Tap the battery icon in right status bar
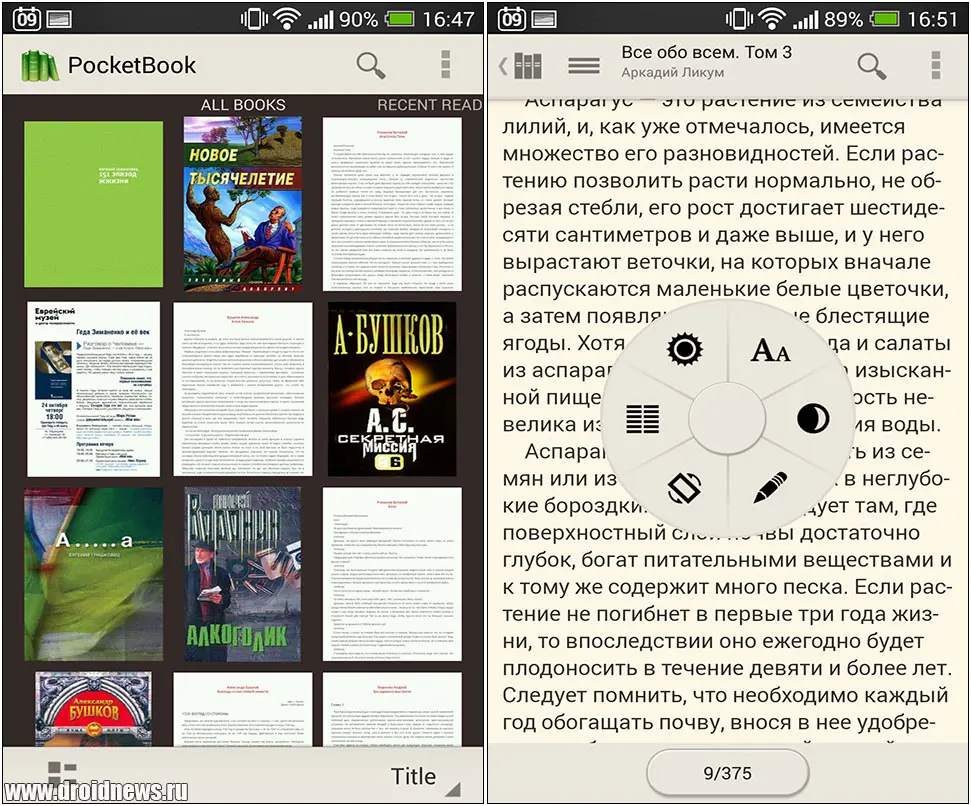Screen dimensions: 971x806 (x=885, y=19)
